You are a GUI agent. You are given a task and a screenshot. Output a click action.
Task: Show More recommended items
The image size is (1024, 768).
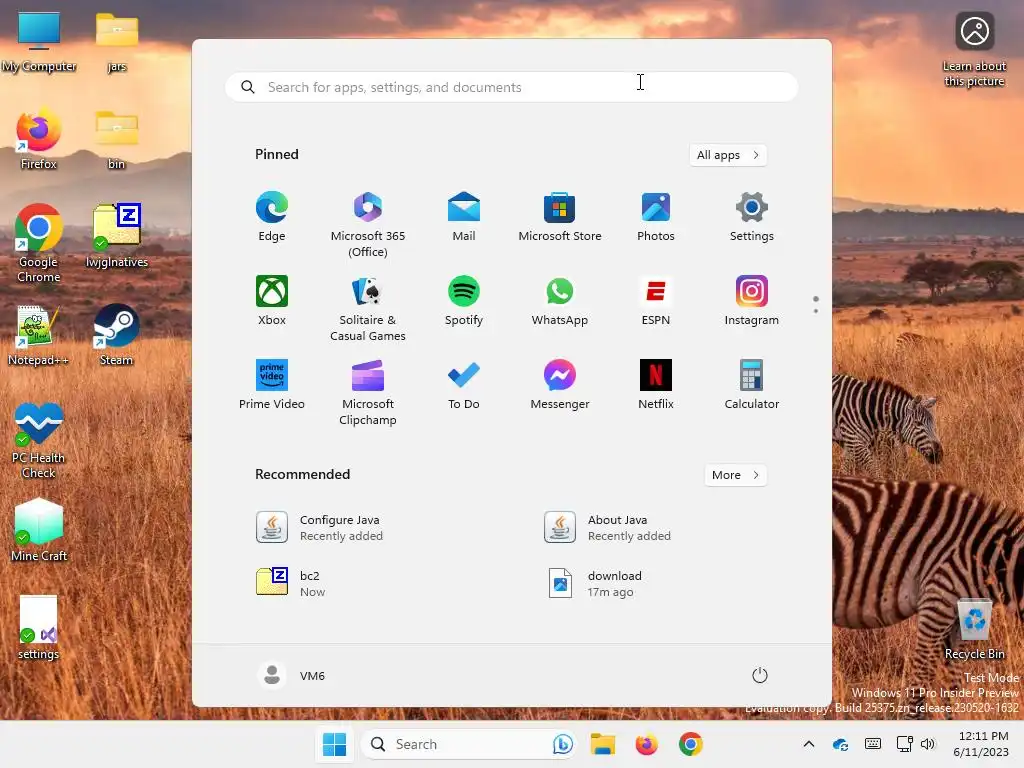point(735,475)
